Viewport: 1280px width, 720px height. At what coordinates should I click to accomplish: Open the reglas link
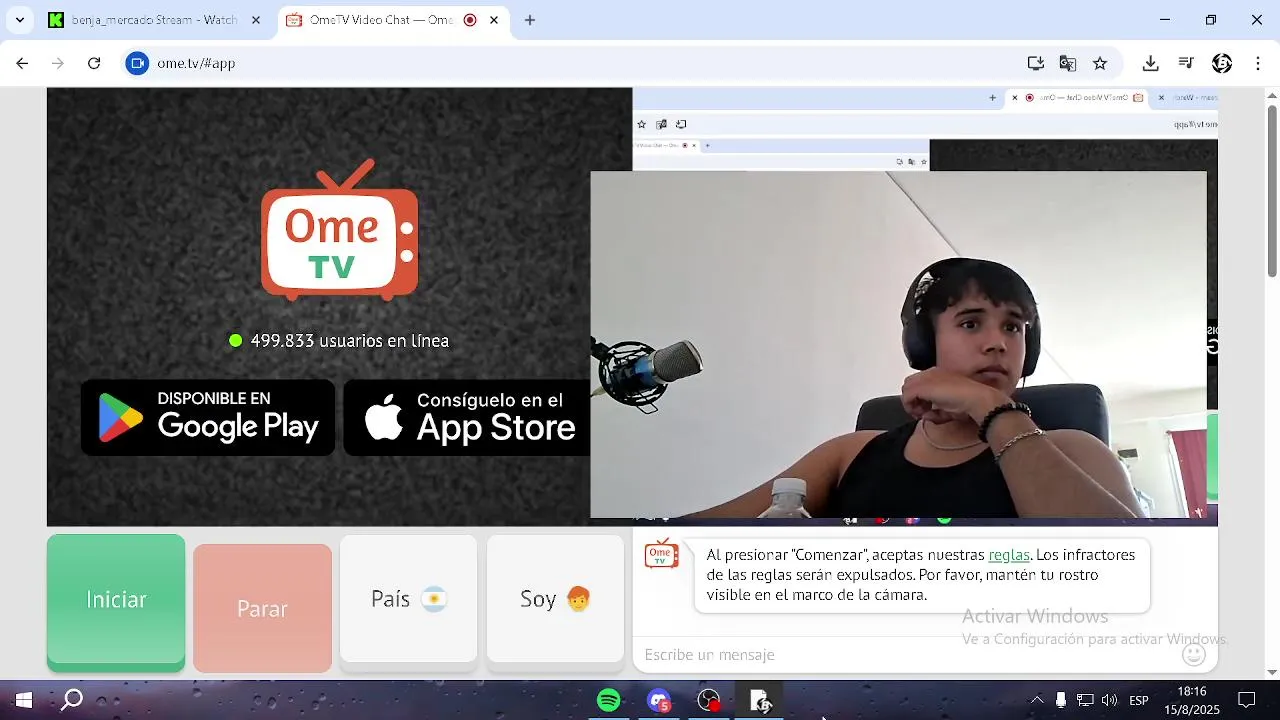1009,555
